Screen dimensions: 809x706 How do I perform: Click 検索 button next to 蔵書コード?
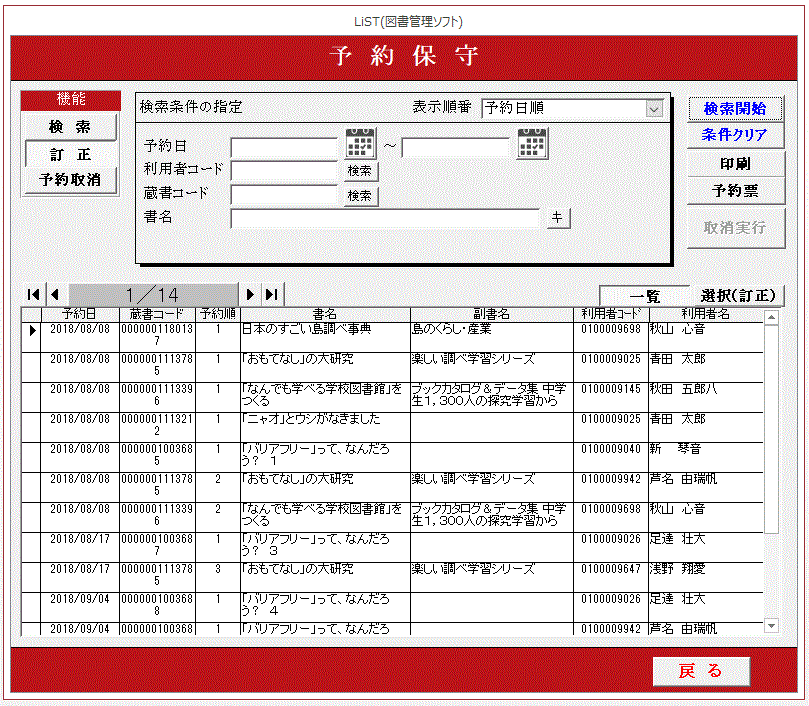point(360,196)
